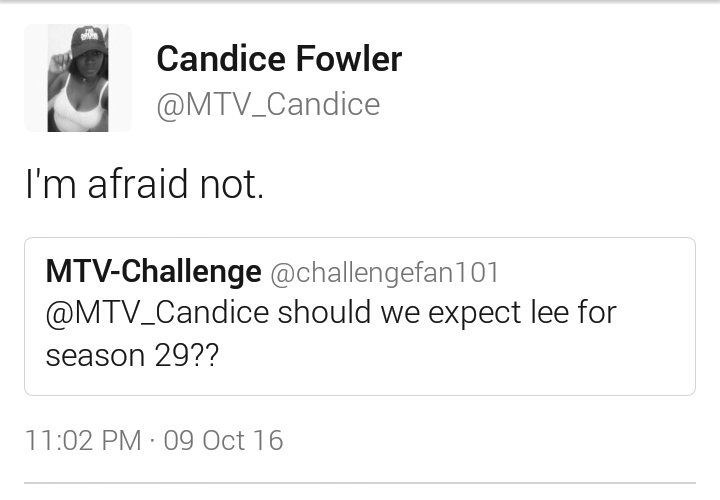The height and width of the screenshot is (500, 720).
Task: Click the dot separator between time and date
Action: (x=152, y=441)
